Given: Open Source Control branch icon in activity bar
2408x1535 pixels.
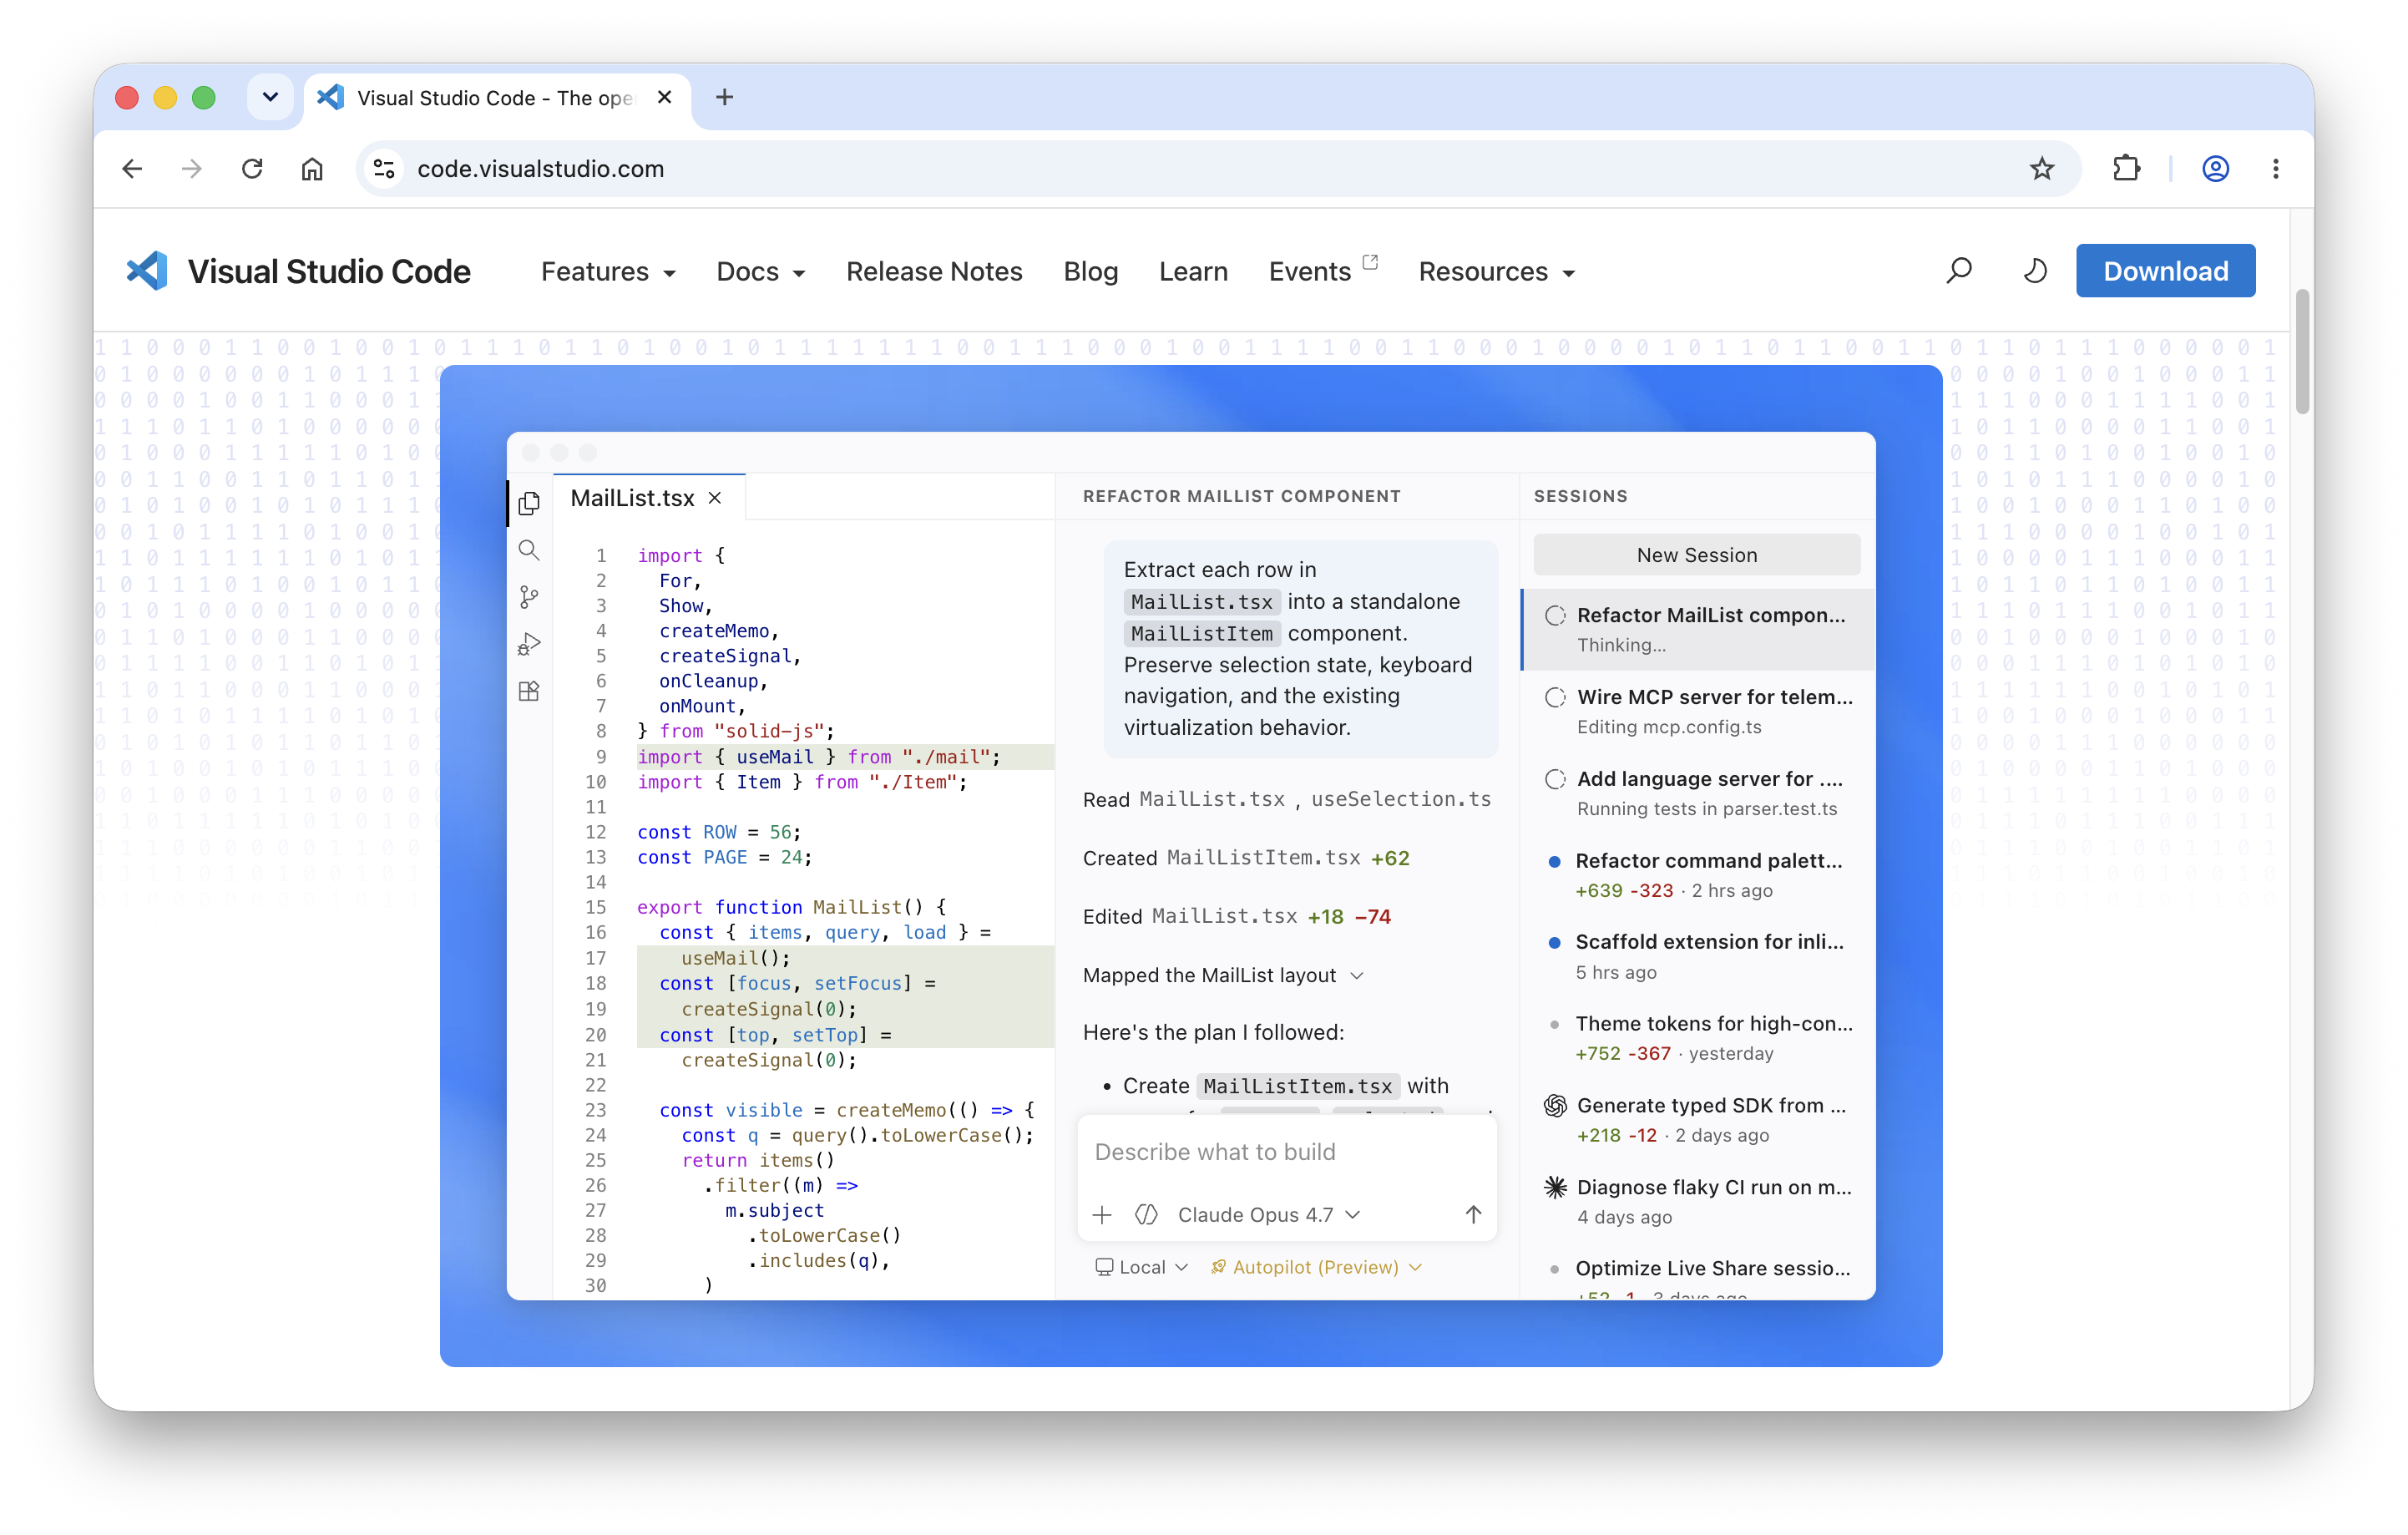Looking at the screenshot, I should tap(529, 597).
